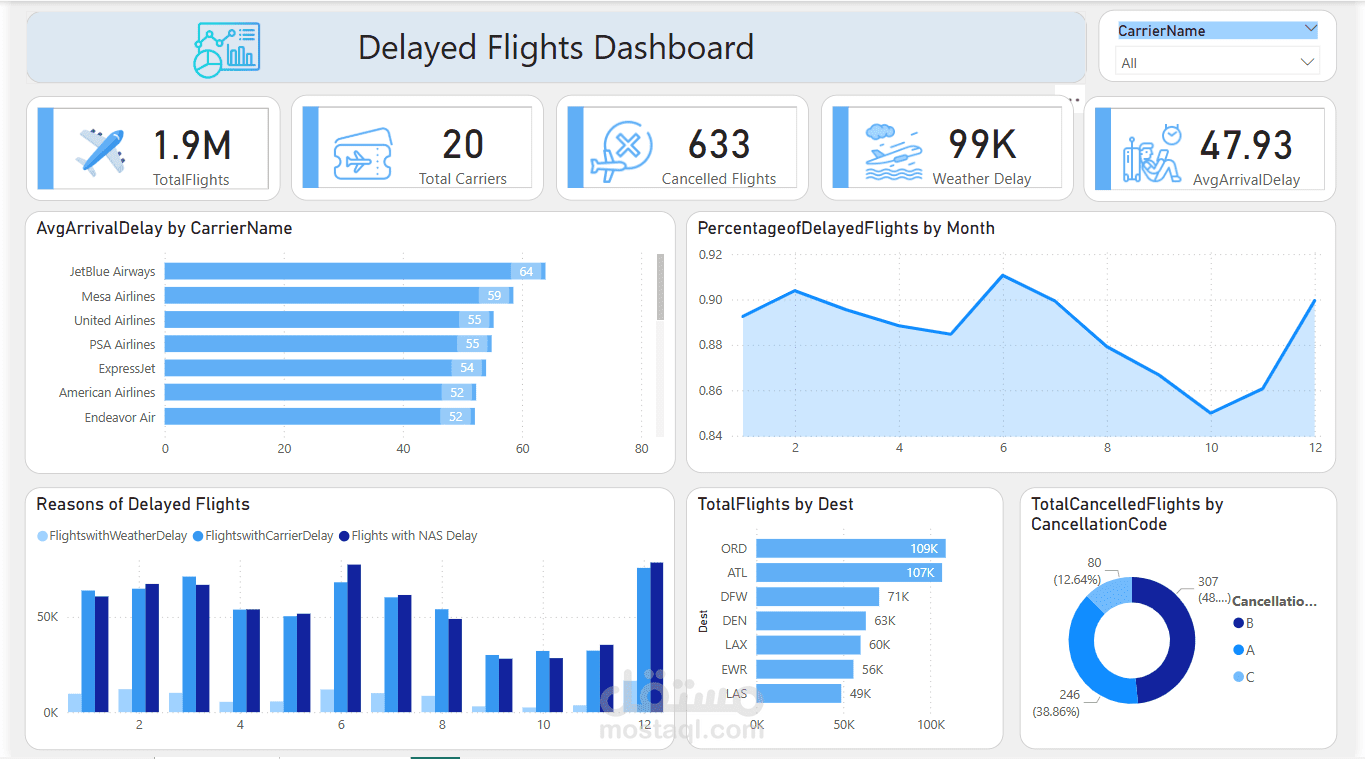The image size is (1365, 759).
Task: Click the TotalFlights by Dest title
Action: click(x=776, y=504)
